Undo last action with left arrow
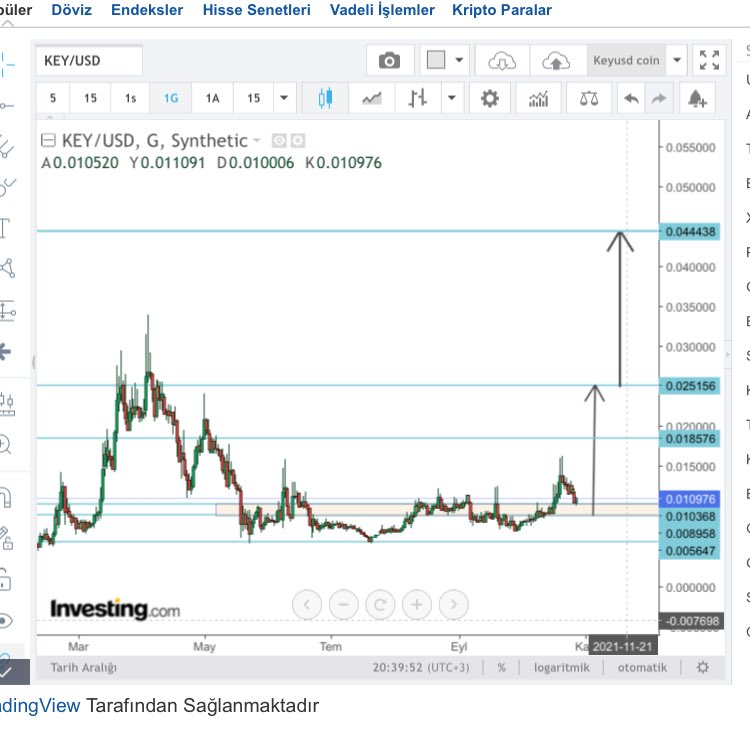750x741 pixels. [631, 99]
